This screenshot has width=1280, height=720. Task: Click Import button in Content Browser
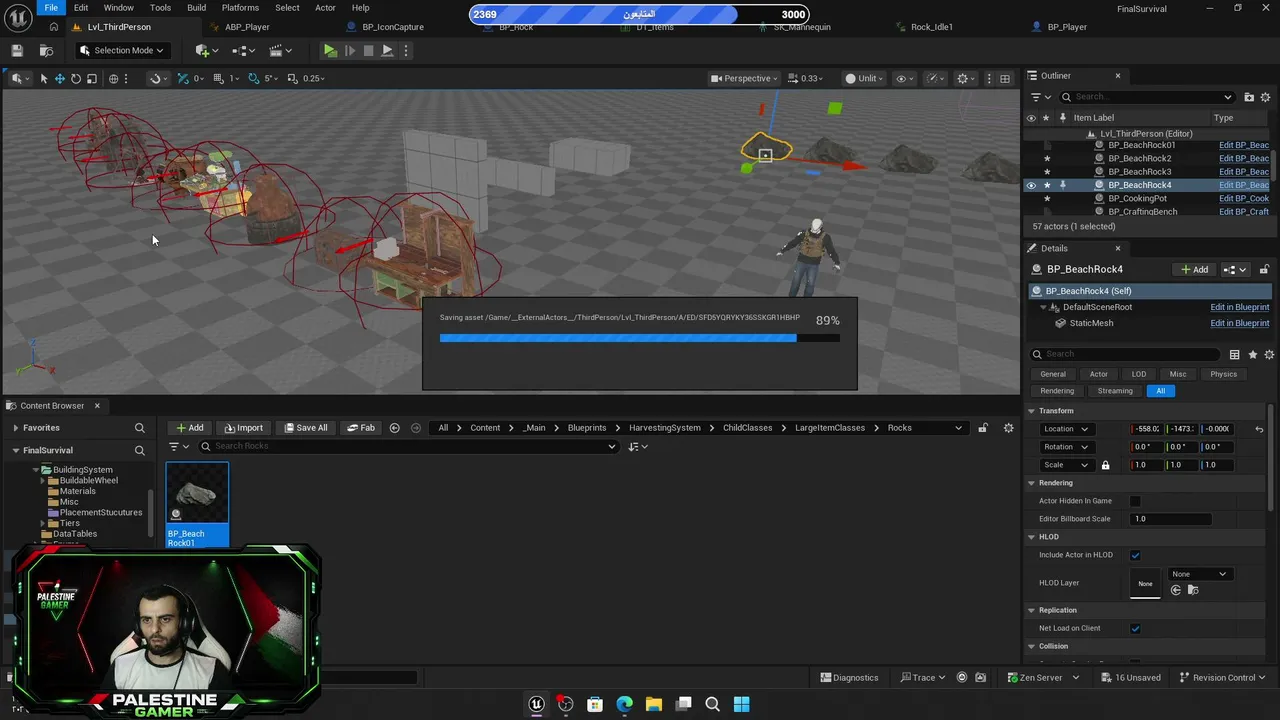(x=244, y=428)
